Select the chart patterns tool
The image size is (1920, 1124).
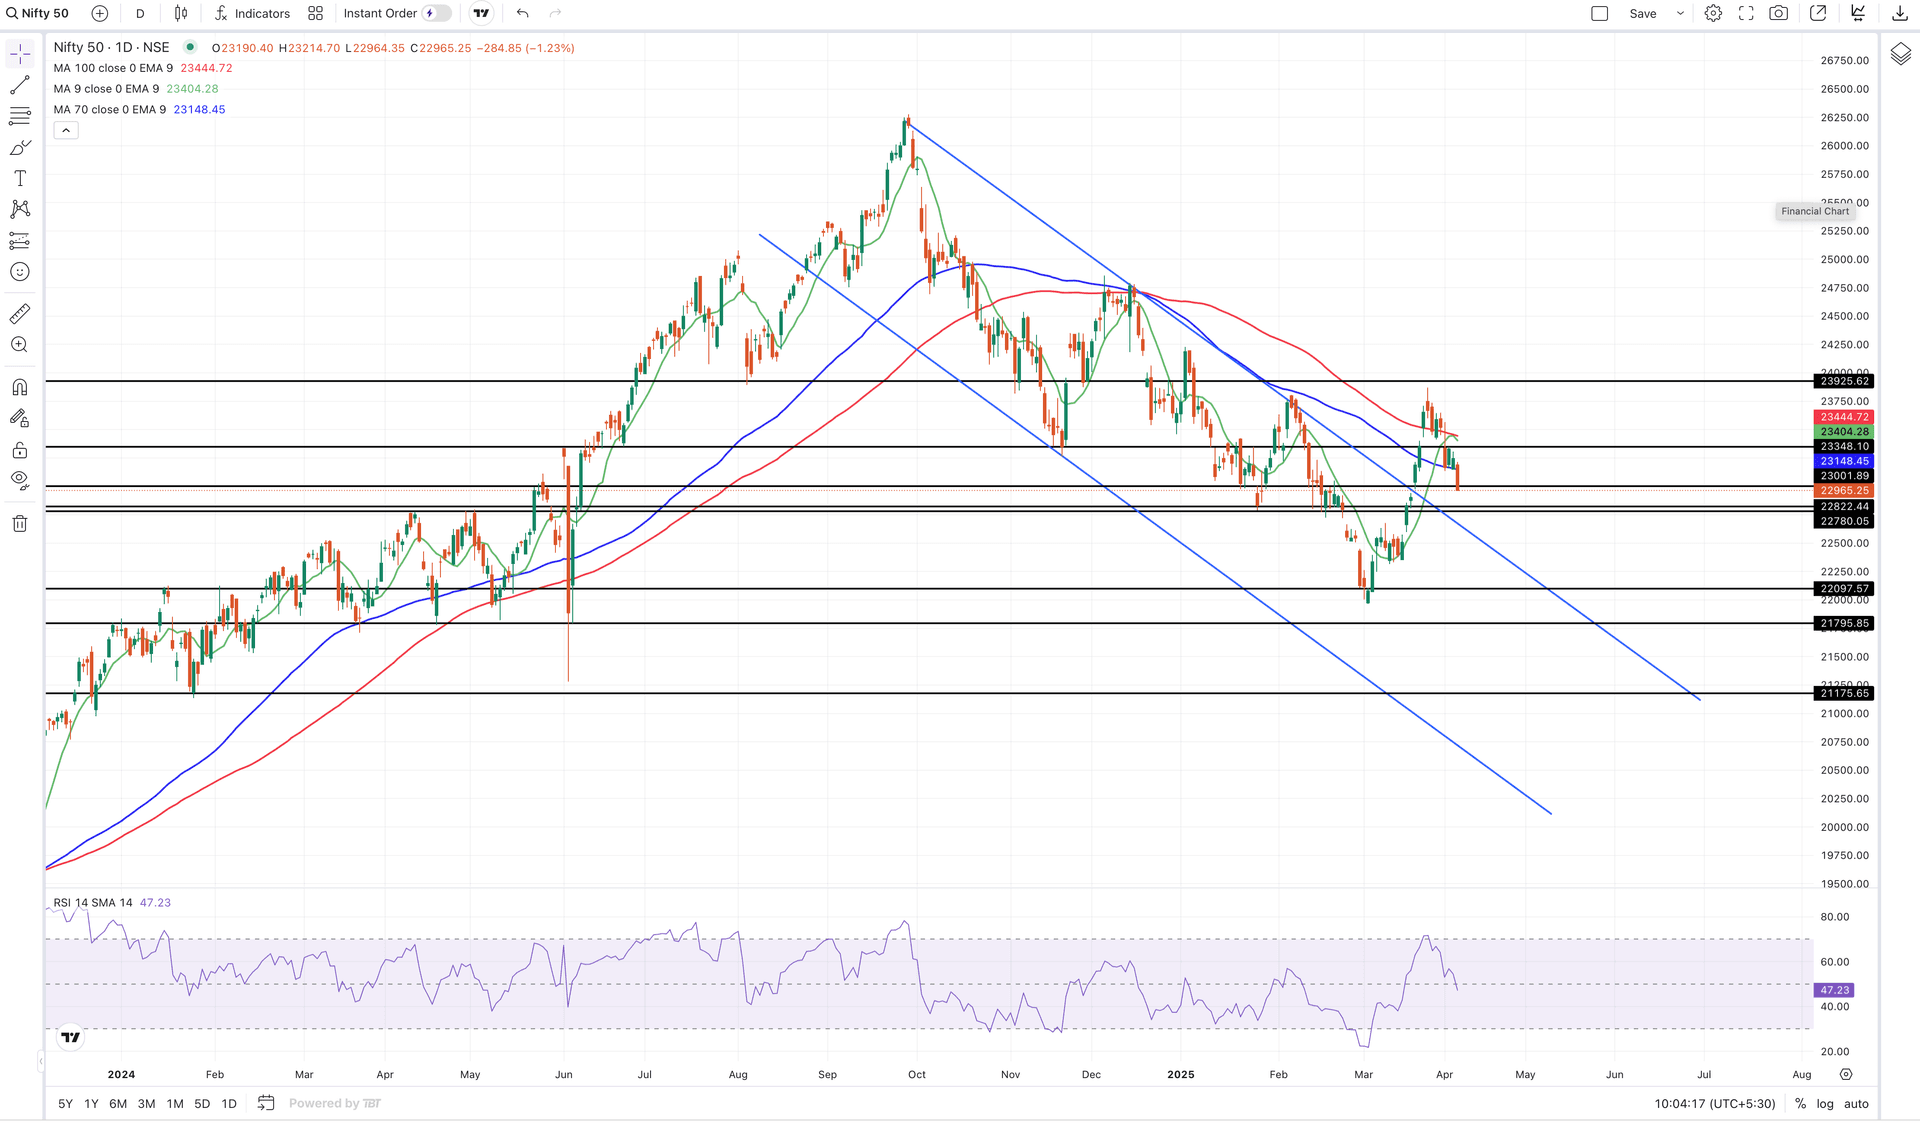pyautogui.click(x=20, y=210)
